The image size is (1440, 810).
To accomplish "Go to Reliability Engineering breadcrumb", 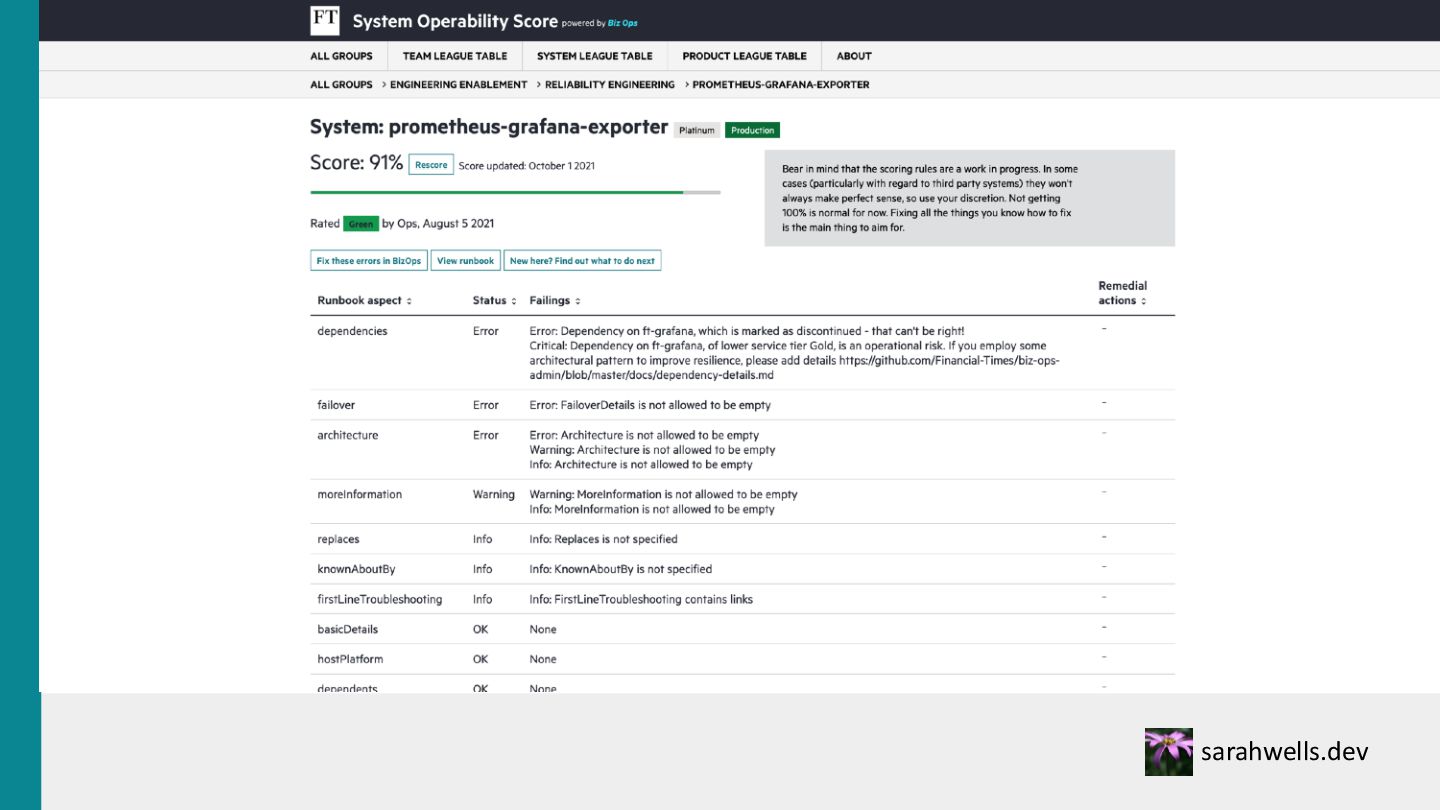I will coord(609,85).
